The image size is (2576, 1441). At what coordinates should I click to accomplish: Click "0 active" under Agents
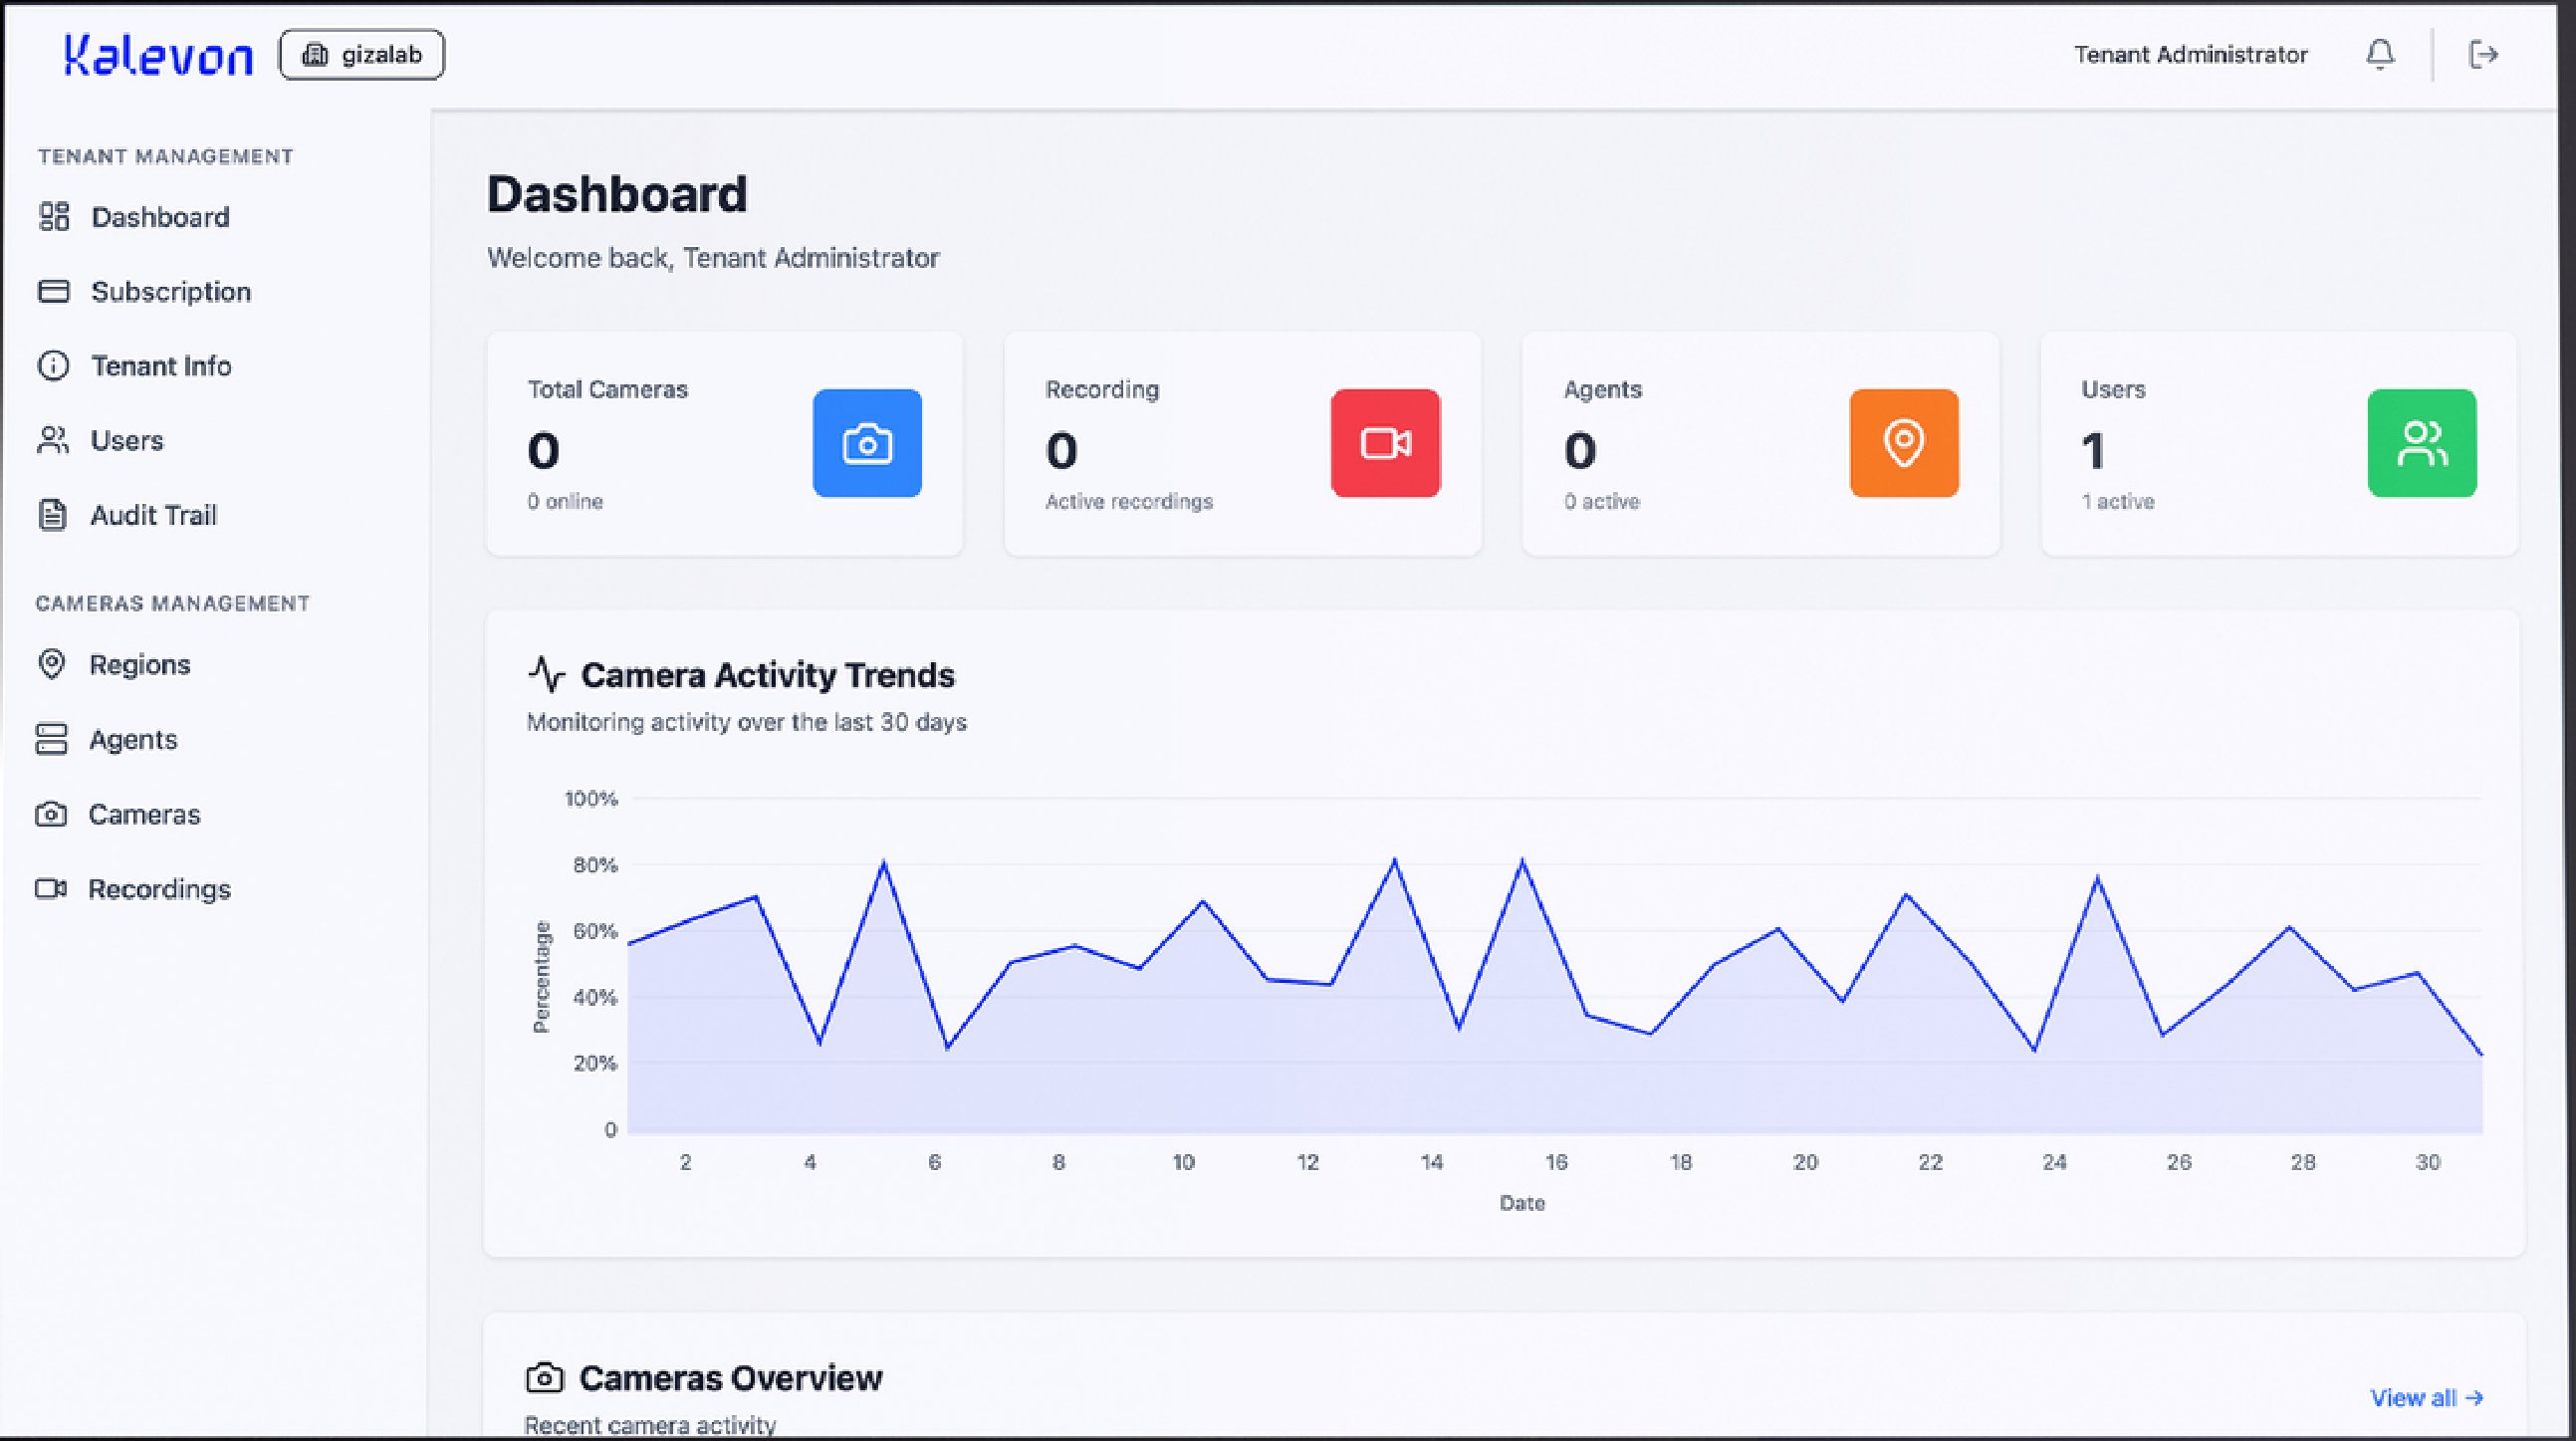1602,501
